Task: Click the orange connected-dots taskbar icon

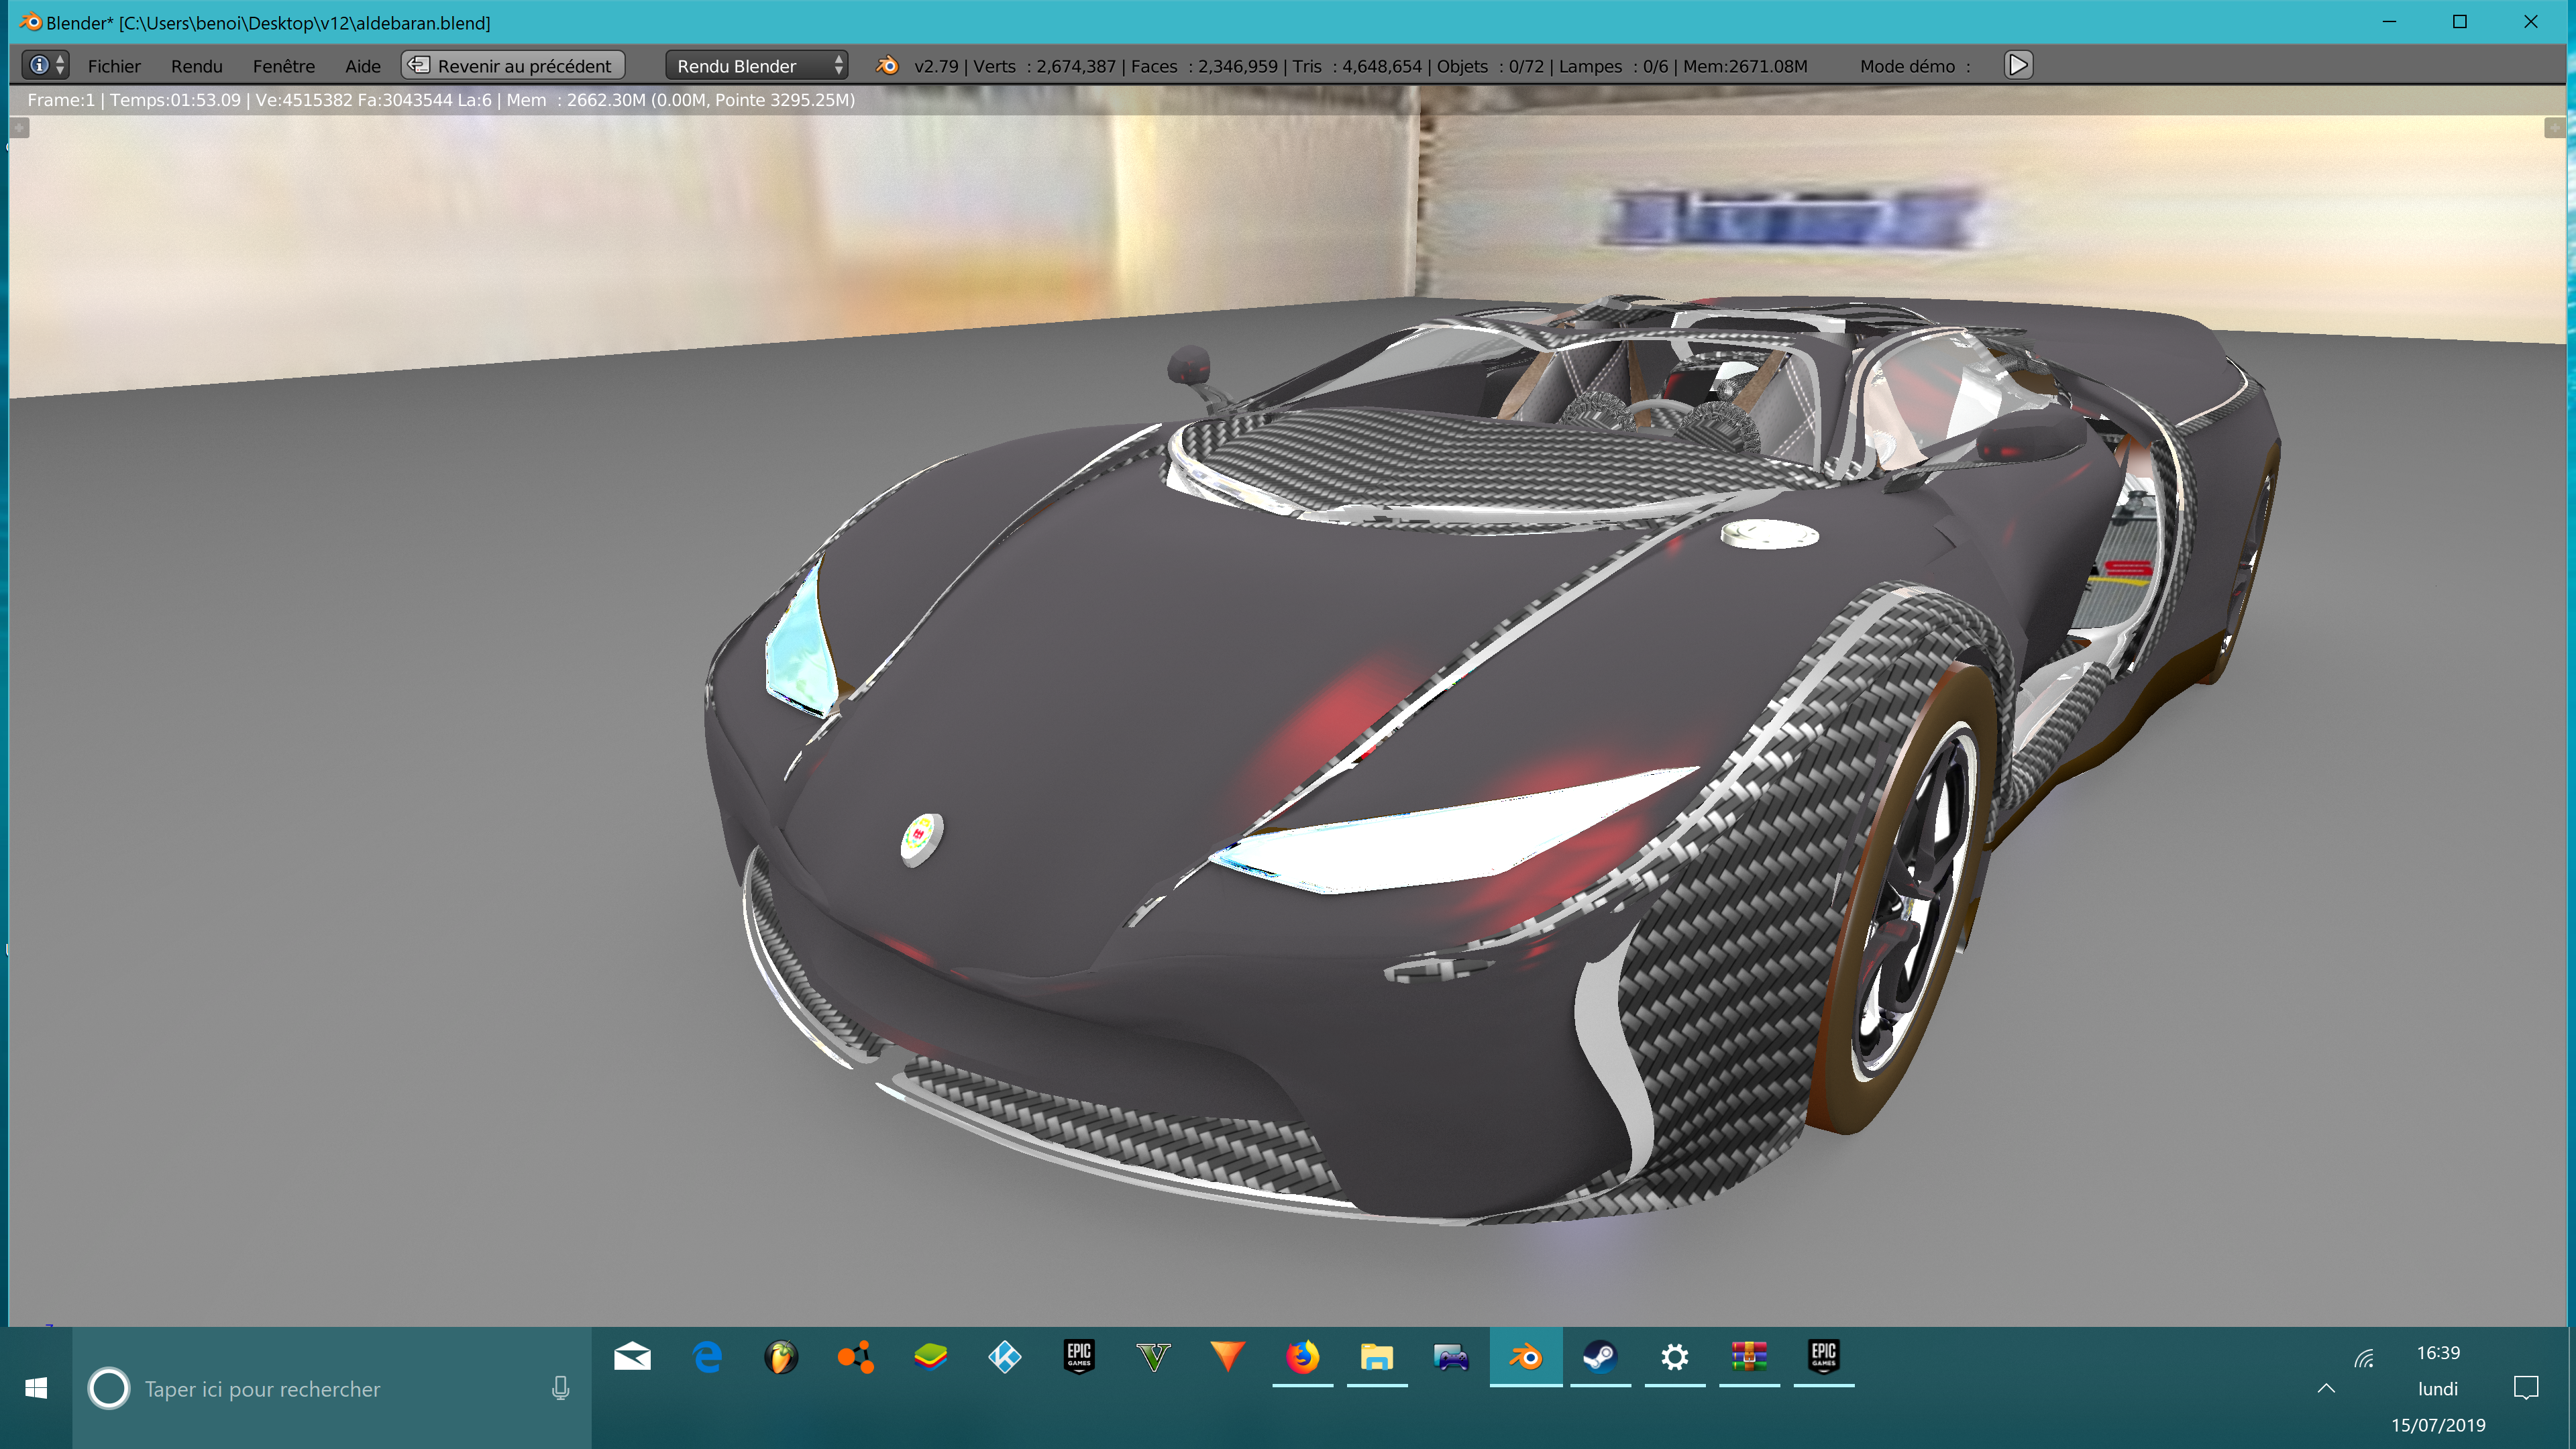Action: (856, 1357)
